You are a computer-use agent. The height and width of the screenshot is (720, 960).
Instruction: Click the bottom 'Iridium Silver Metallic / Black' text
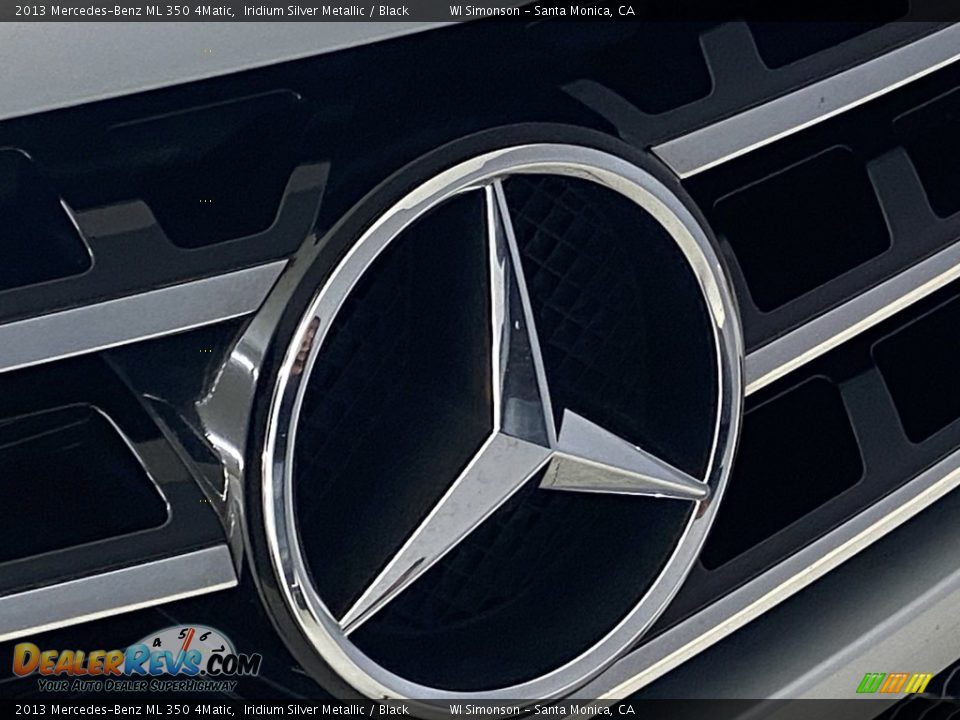[326, 710]
